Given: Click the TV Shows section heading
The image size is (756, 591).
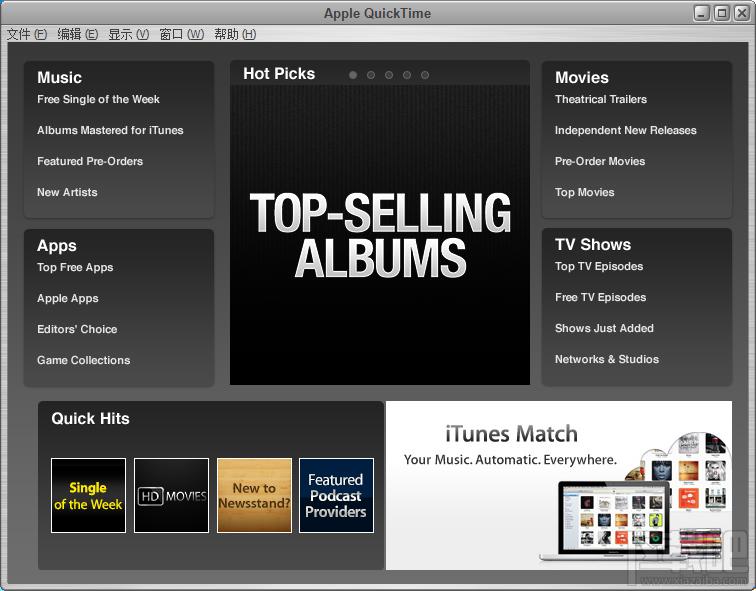Looking at the screenshot, I should (x=593, y=245).
